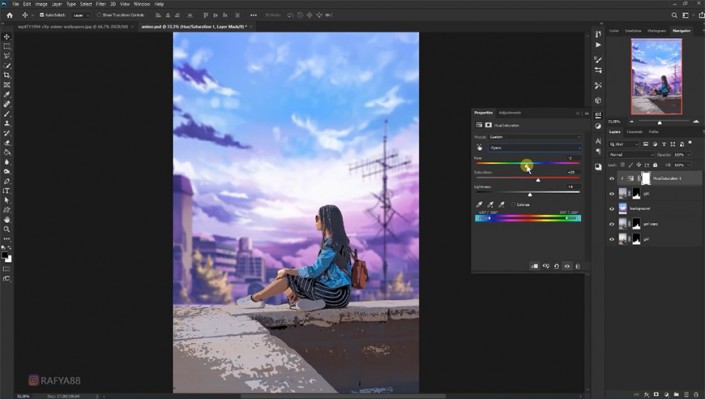Pick the Subtract from Sample eyedropper
The height and width of the screenshot is (399, 705).
coord(501,204)
